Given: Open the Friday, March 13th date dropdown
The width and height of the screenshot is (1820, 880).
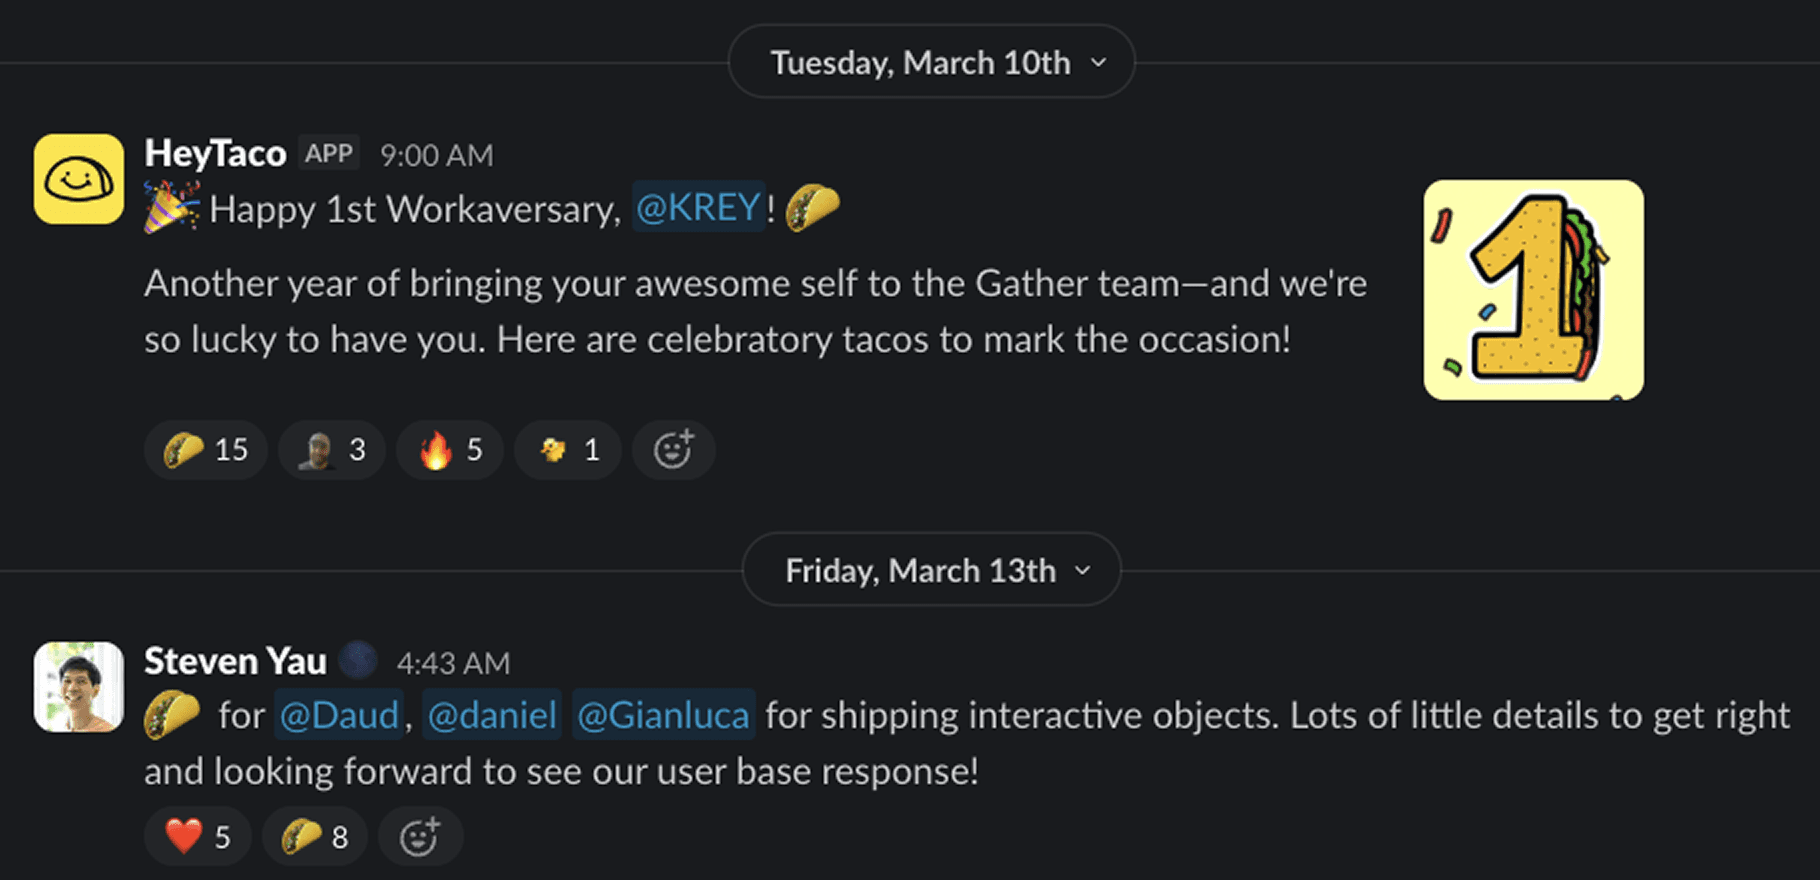Looking at the screenshot, I should tap(931, 570).
